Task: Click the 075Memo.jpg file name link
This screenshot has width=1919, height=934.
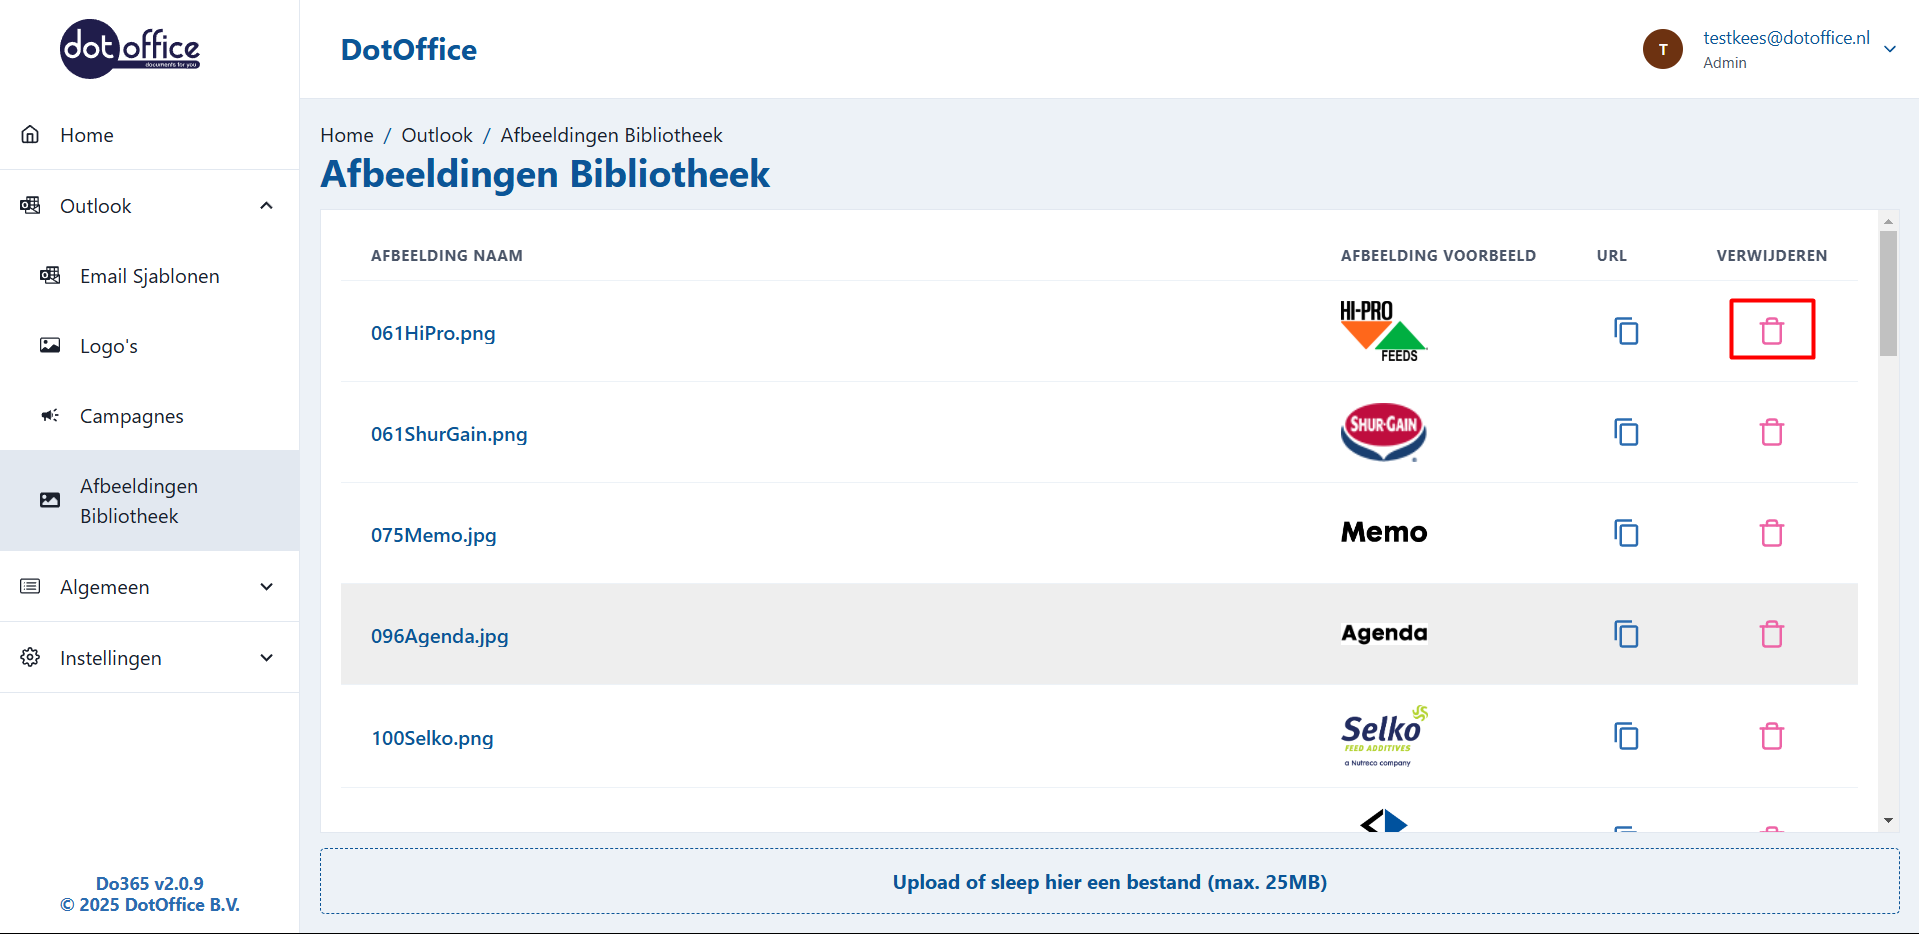Action: point(433,535)
